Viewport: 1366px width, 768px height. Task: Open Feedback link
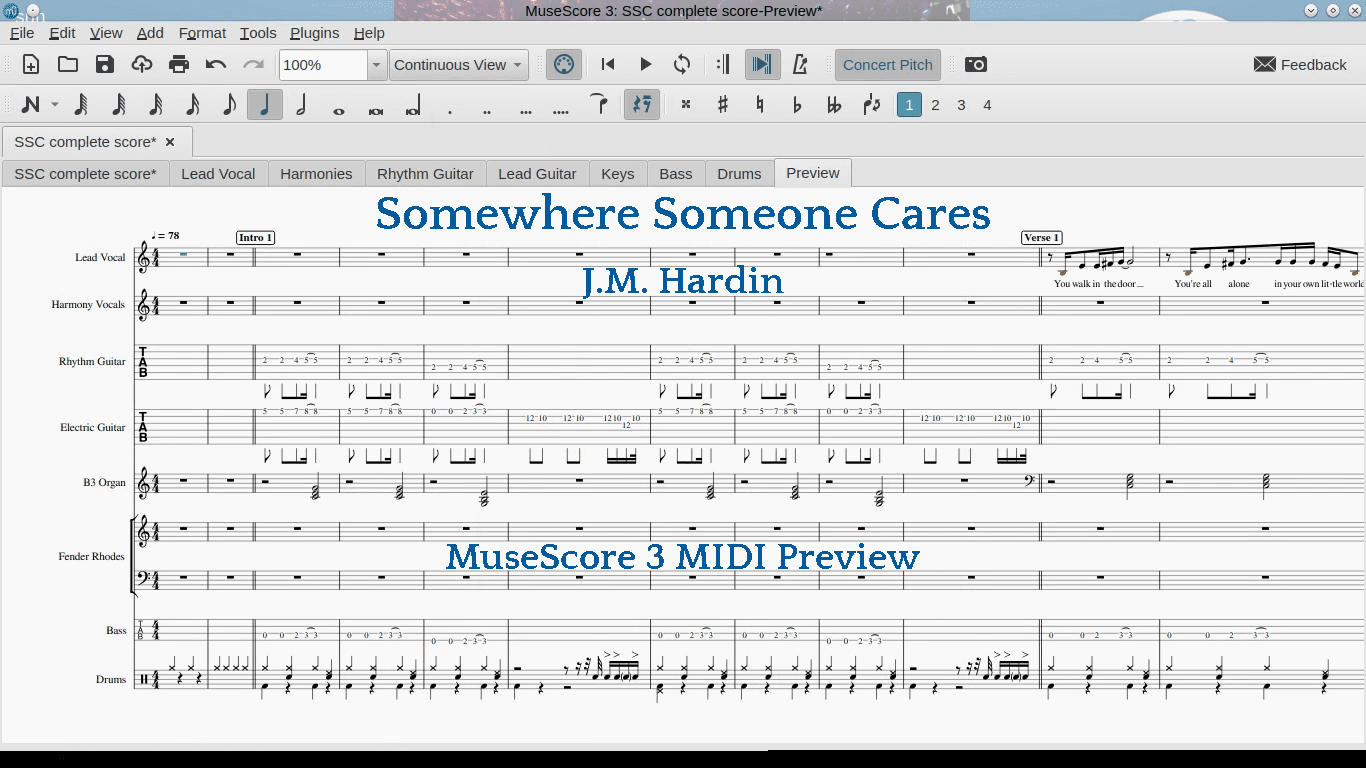(x=1300, y=65)
